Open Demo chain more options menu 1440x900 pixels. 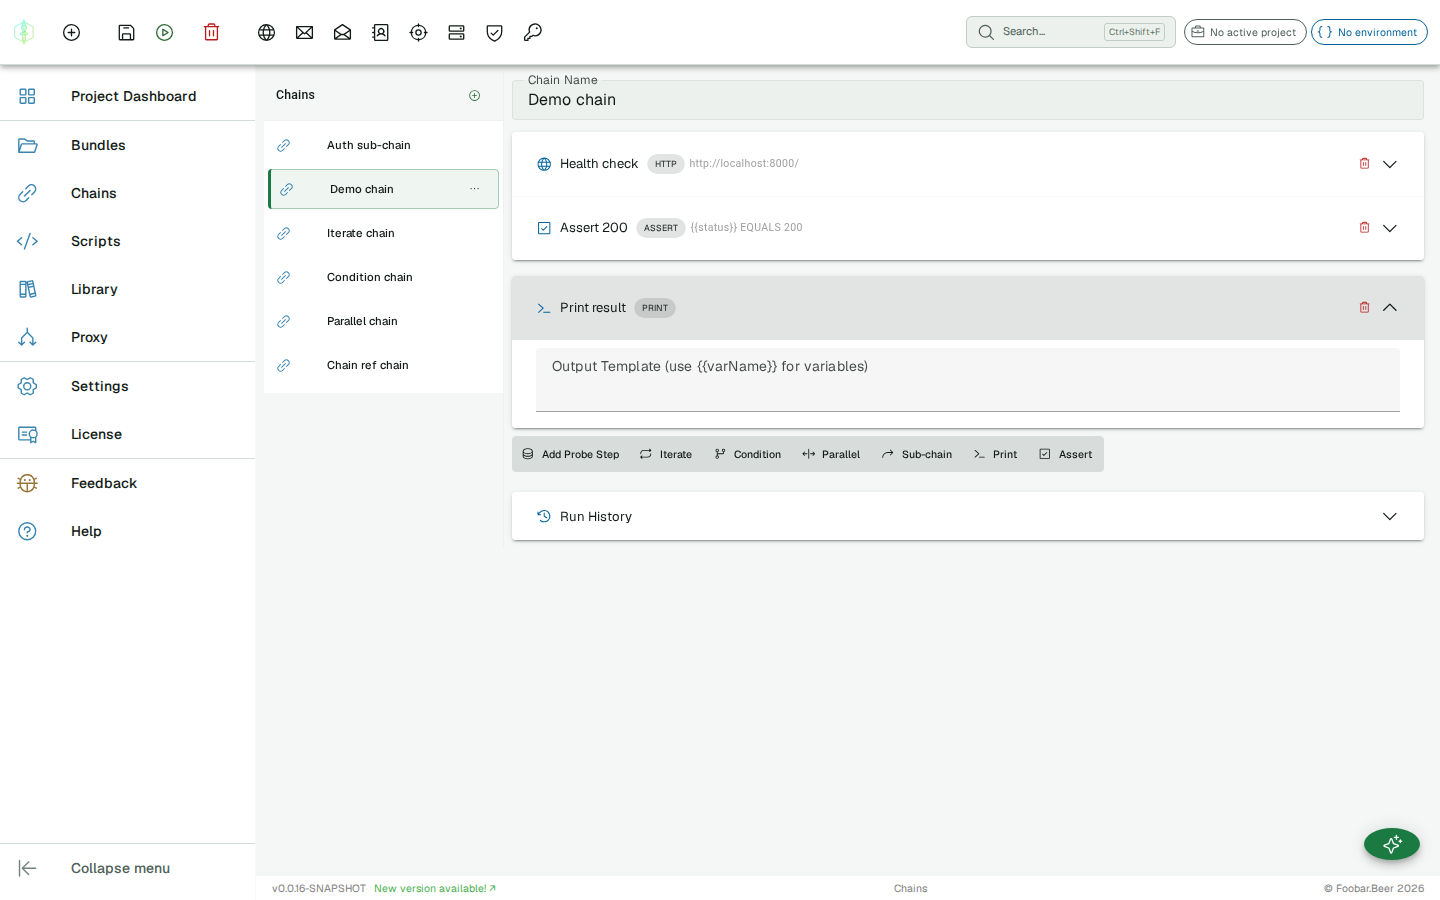(x=475, y=189)
